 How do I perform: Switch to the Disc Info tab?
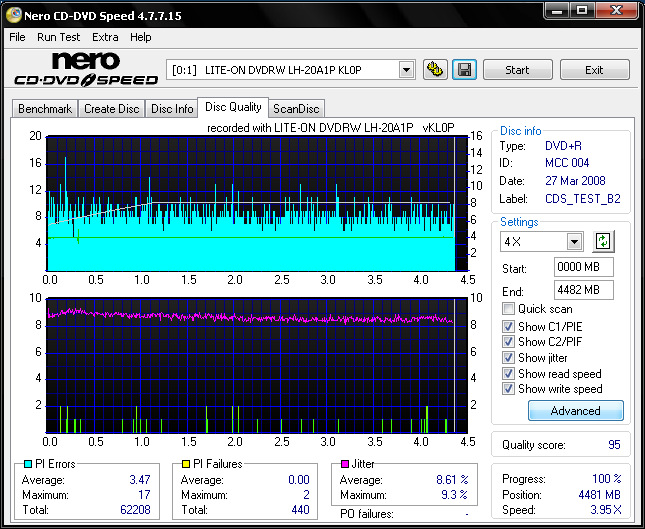(172, 109)
